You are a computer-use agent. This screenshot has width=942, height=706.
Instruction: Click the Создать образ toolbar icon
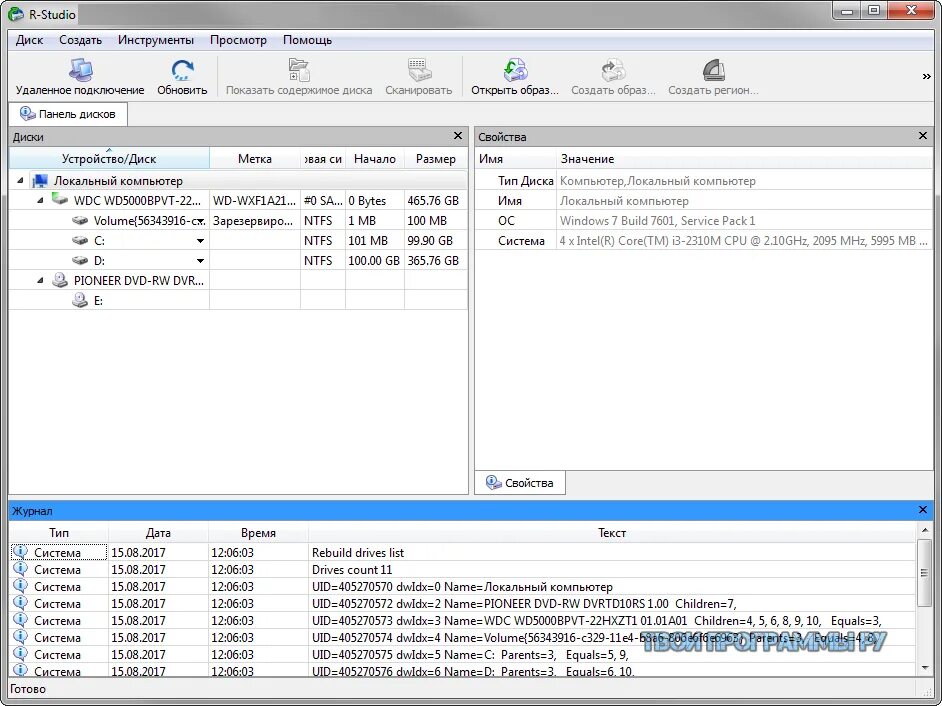click(613, 70)
